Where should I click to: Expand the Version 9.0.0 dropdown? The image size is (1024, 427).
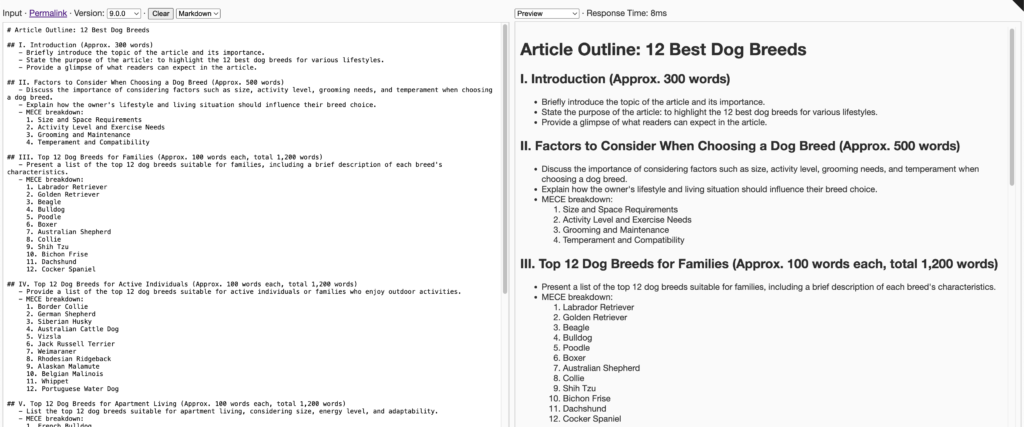pyautogui.click(x=125, y=14)
